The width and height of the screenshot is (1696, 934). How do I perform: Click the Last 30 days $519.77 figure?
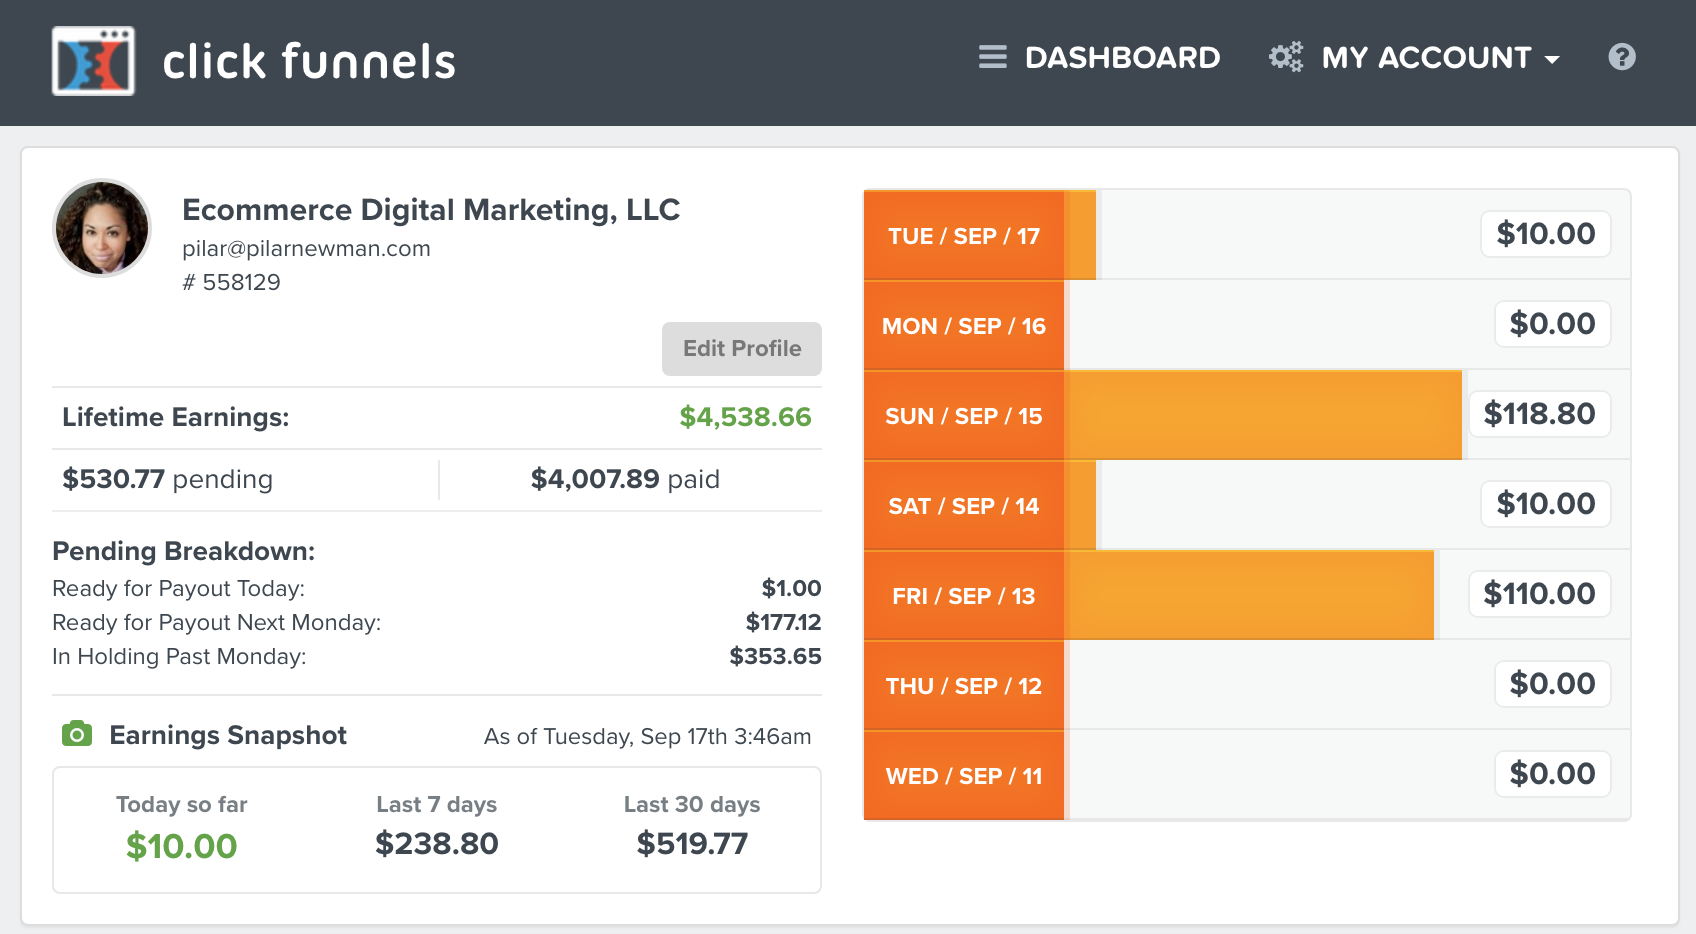tap(692, 844)
